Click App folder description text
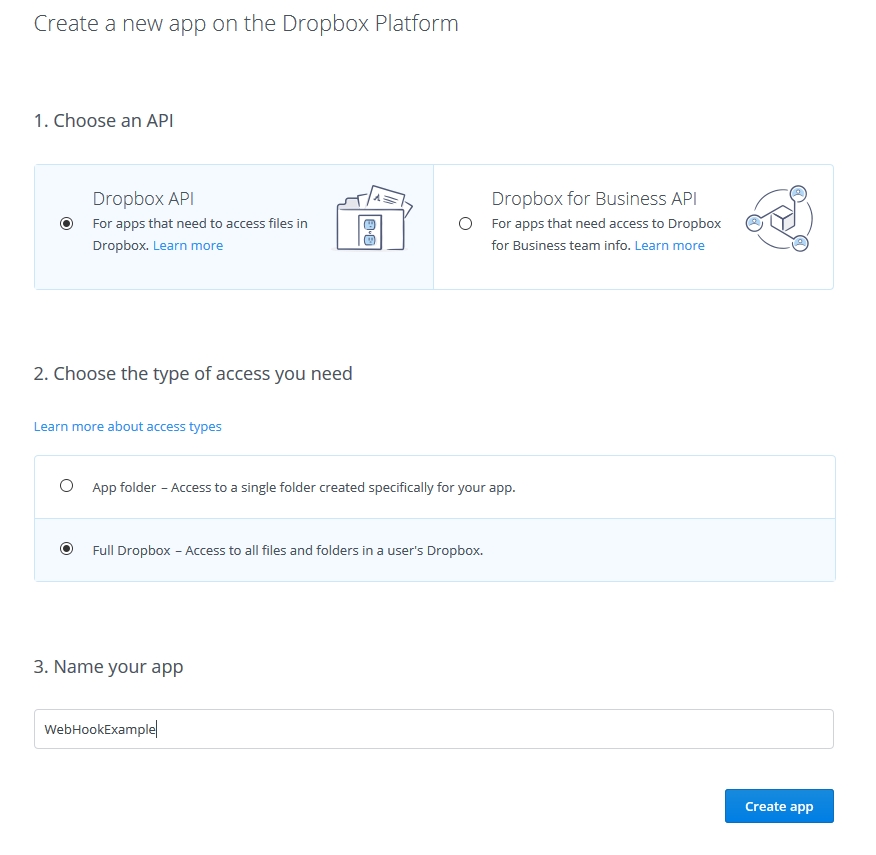 click(304, 488)
